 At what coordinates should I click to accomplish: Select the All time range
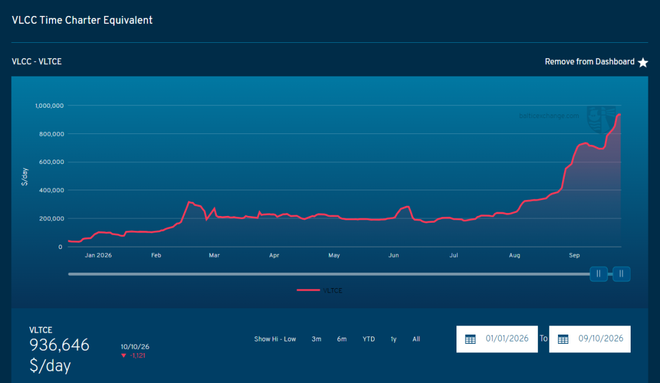416,339
